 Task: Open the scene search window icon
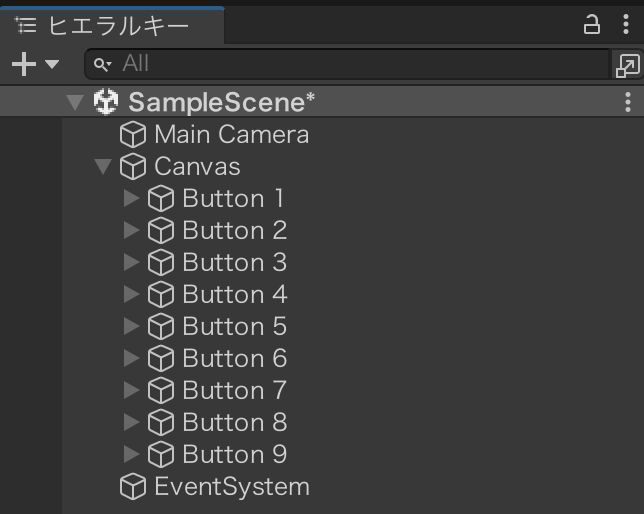(x=627, y=65)
